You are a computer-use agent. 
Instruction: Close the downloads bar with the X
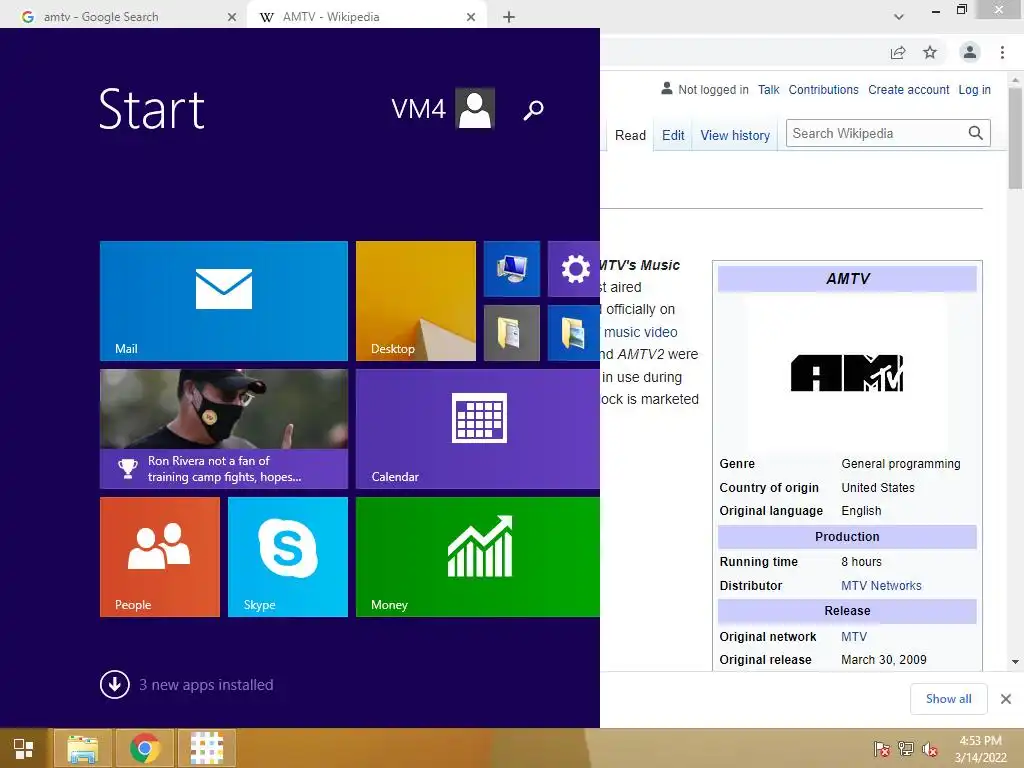tap(1006, 699)
